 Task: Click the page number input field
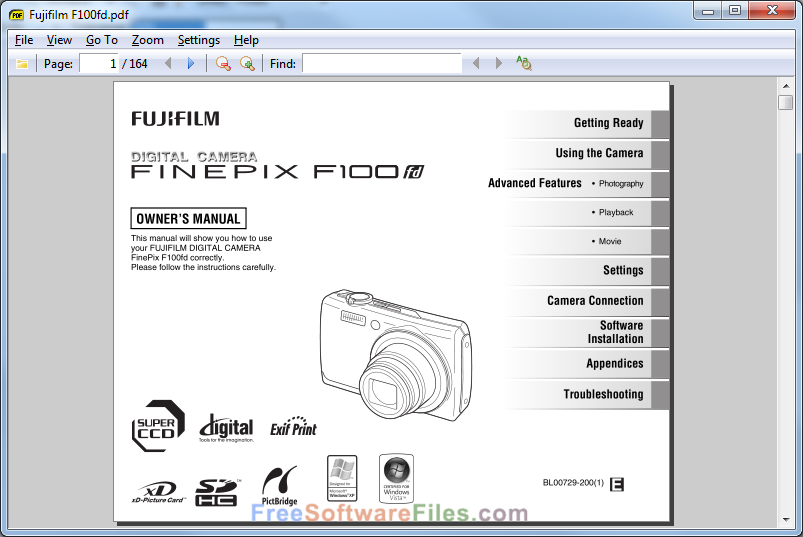pos(99,63)
